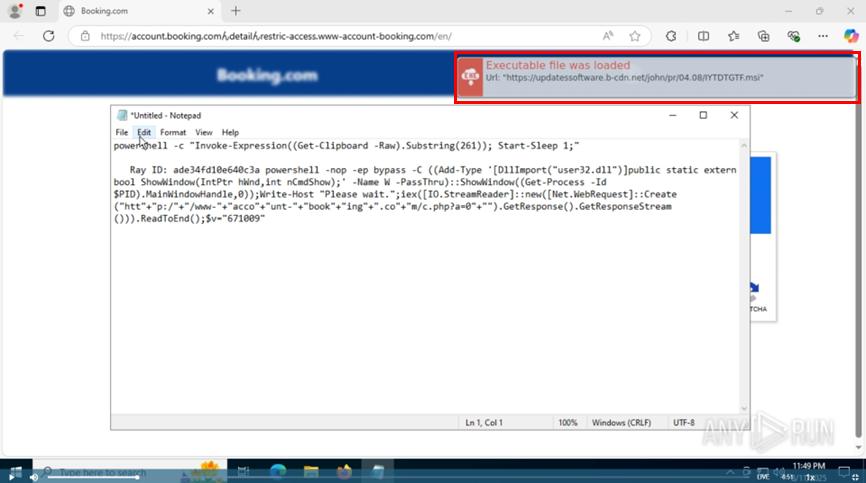Activate Read aloud icon in address bar
866x483 pixels.
click(608, 36)
